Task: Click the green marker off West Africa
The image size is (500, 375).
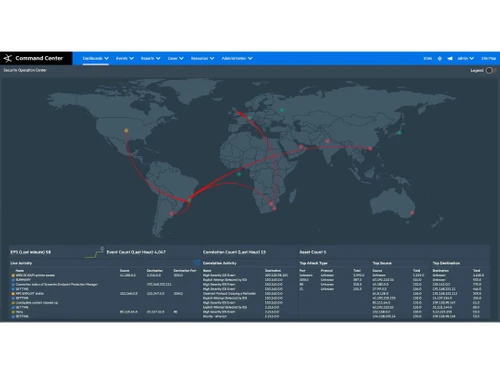Action: coord(239,174)
